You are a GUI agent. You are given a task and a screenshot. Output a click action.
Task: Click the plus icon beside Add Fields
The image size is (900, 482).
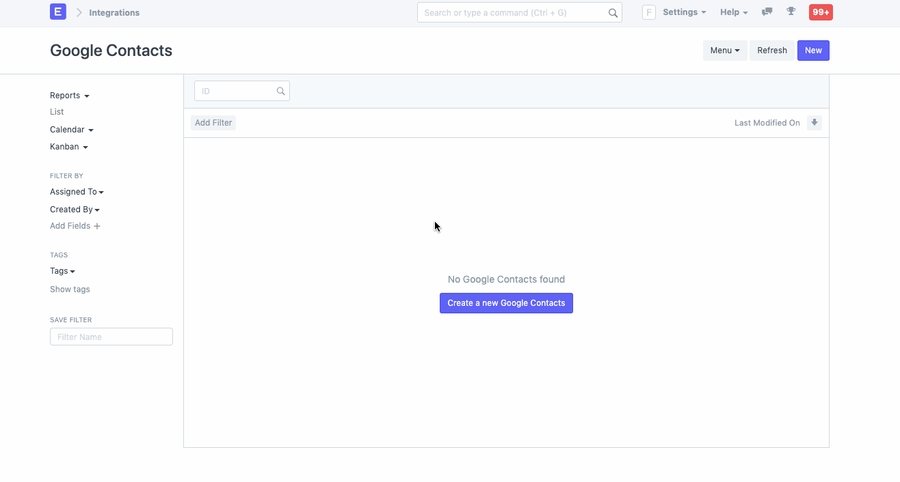pyautogui.click(x=97, y=227)
